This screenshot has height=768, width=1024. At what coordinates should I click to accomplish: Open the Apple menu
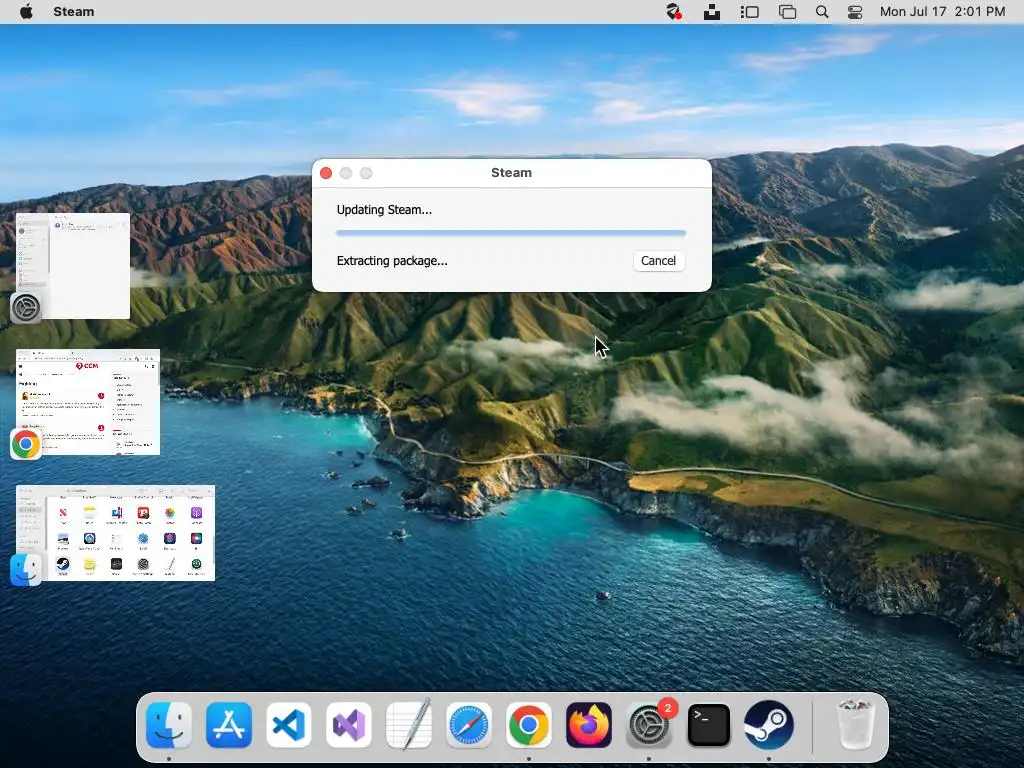tap(26, 12)
